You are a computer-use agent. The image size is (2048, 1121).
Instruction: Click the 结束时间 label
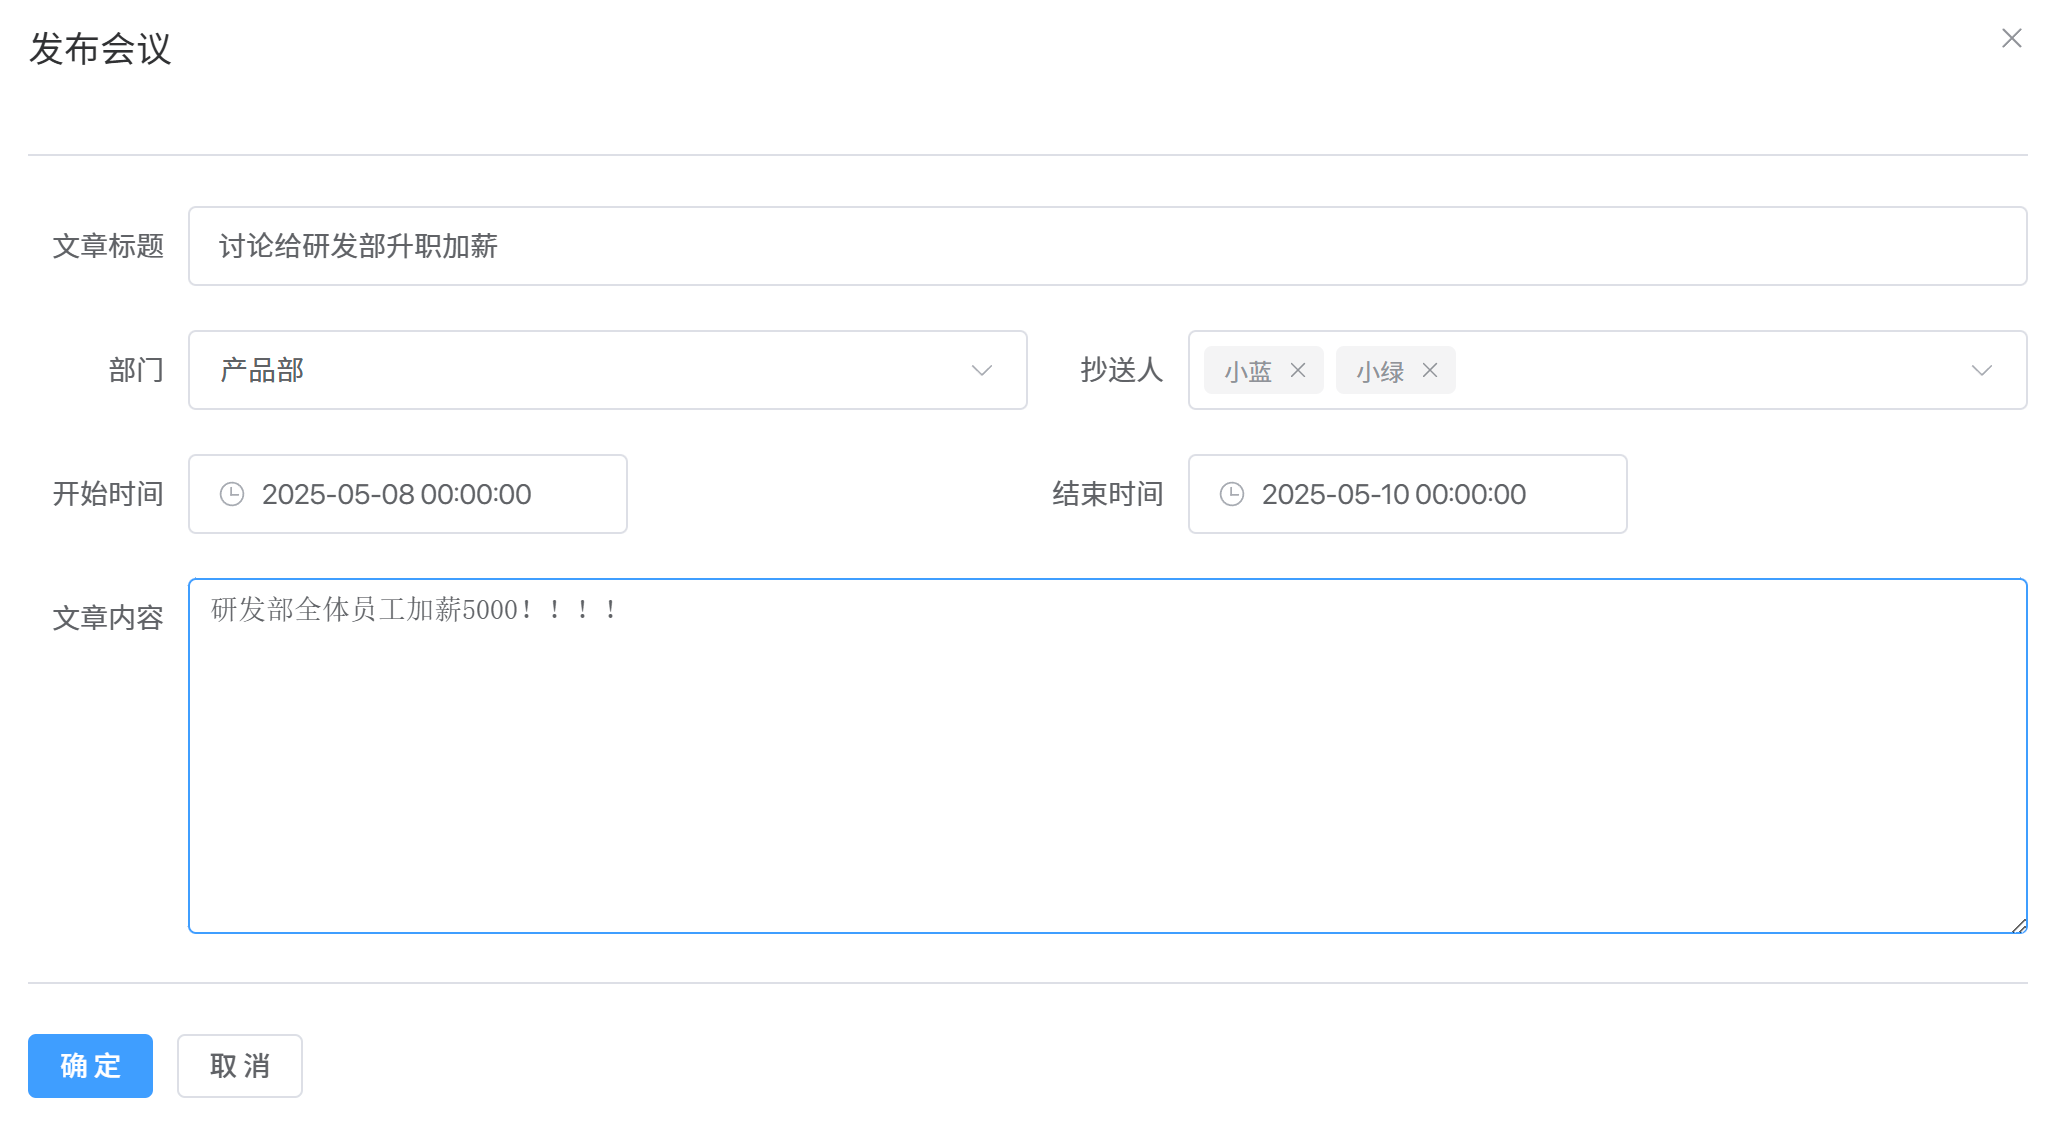point(1108,494)
